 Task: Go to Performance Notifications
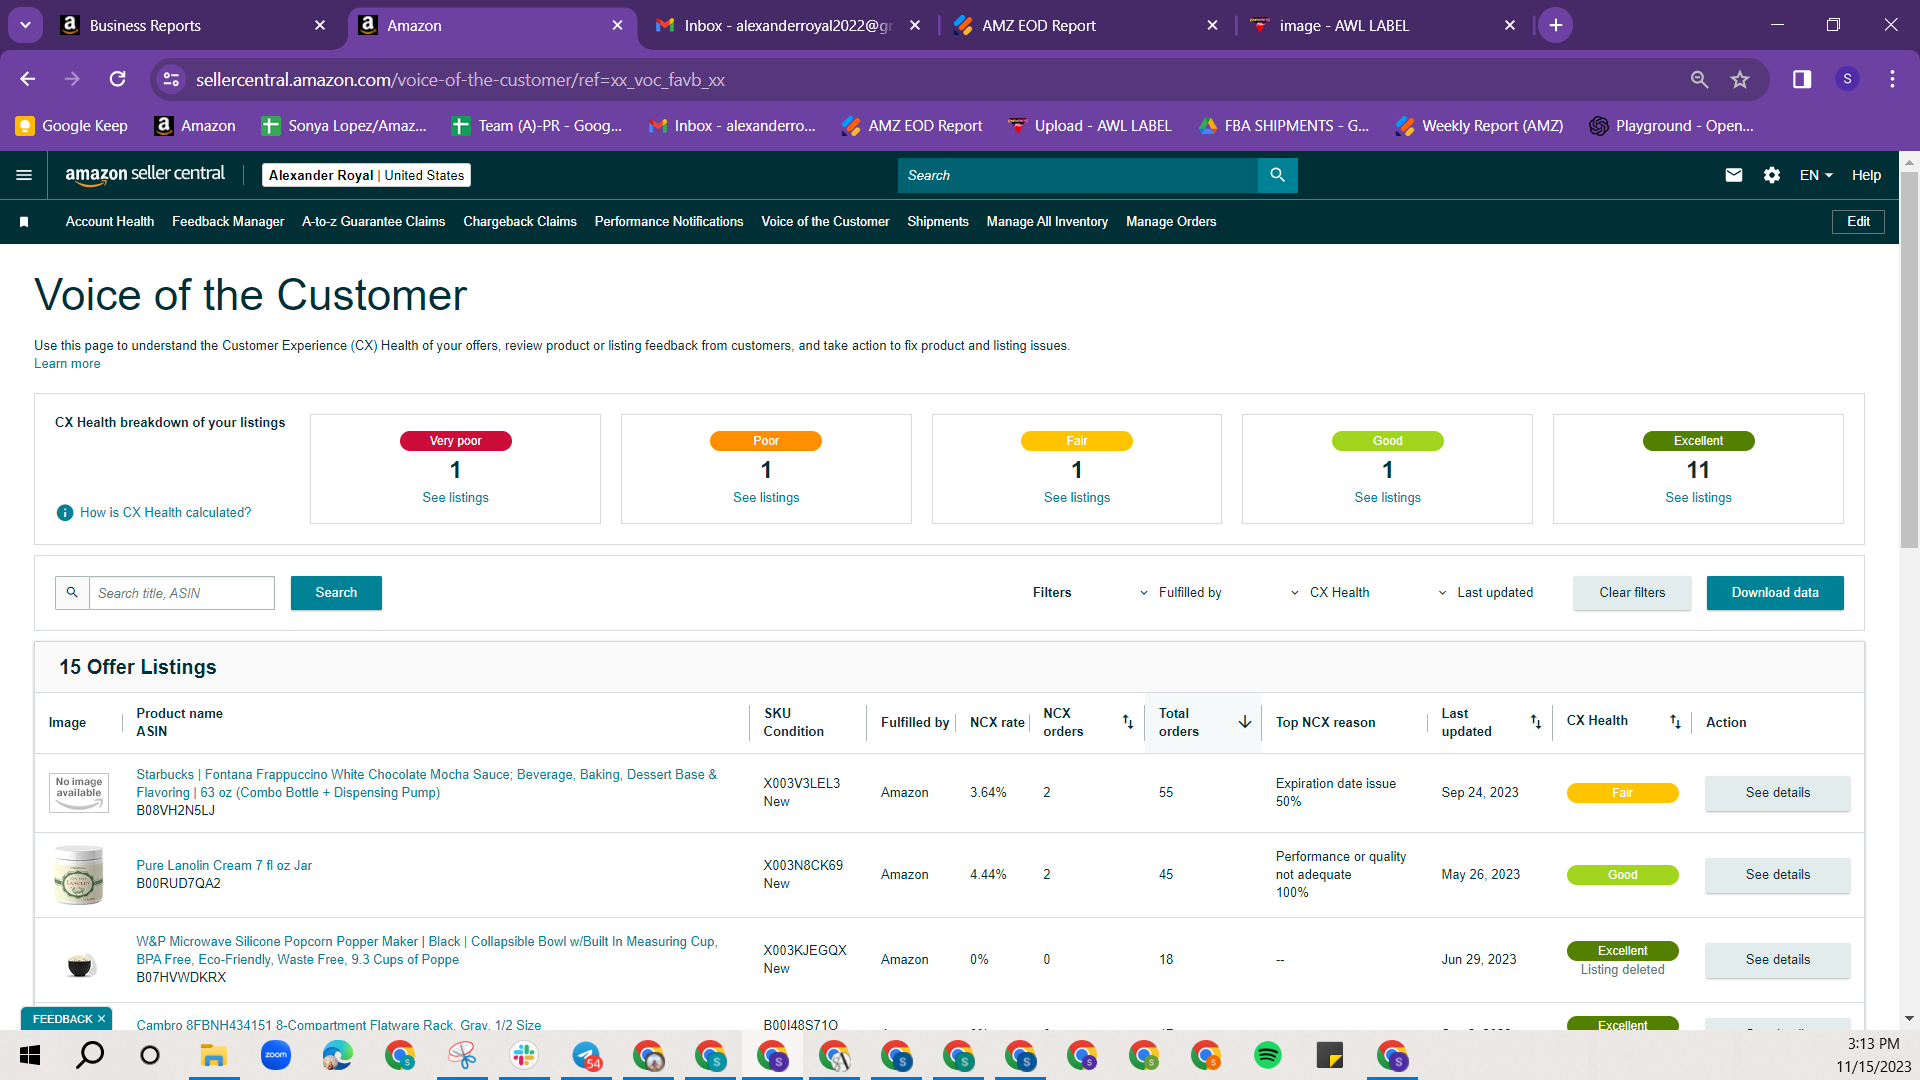(x=669, y=222)
